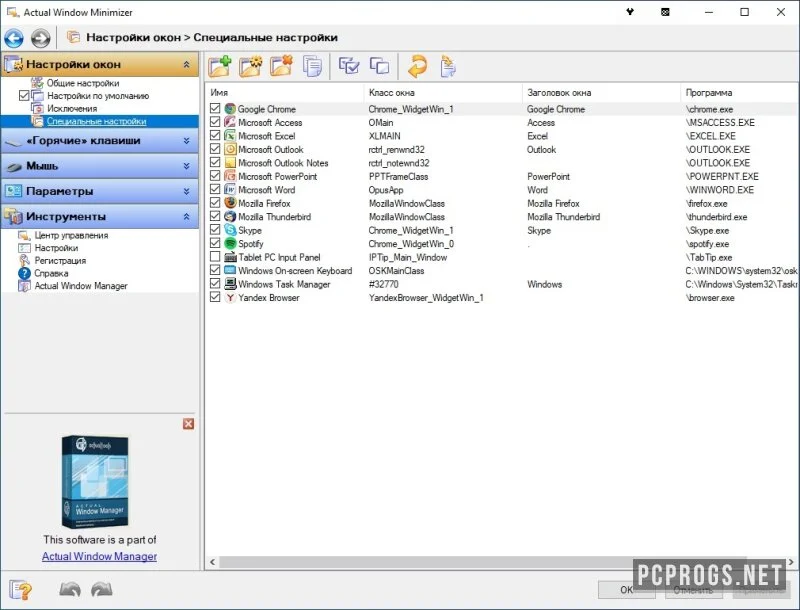The image size is (800, 610).
Task: Collapse the Инструменты section chevron
Action: click(186, 217)
